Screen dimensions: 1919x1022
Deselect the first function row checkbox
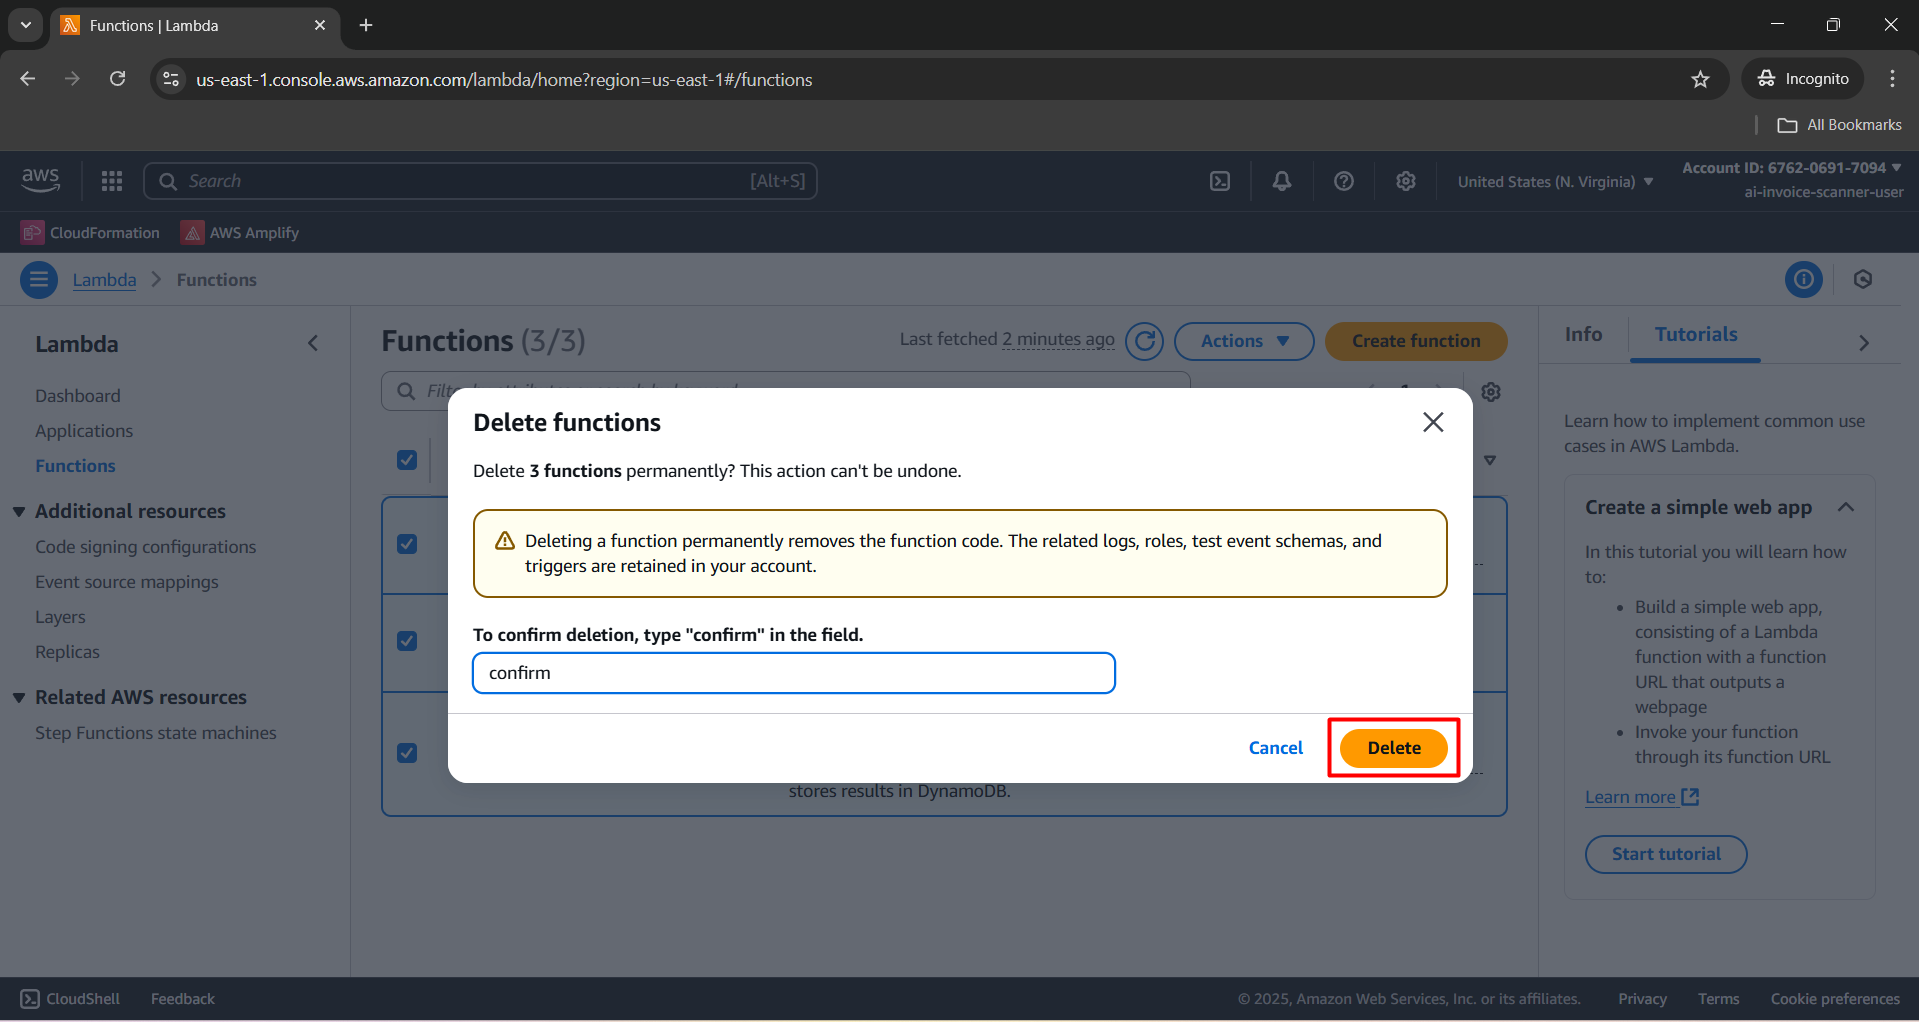(406, 544)
